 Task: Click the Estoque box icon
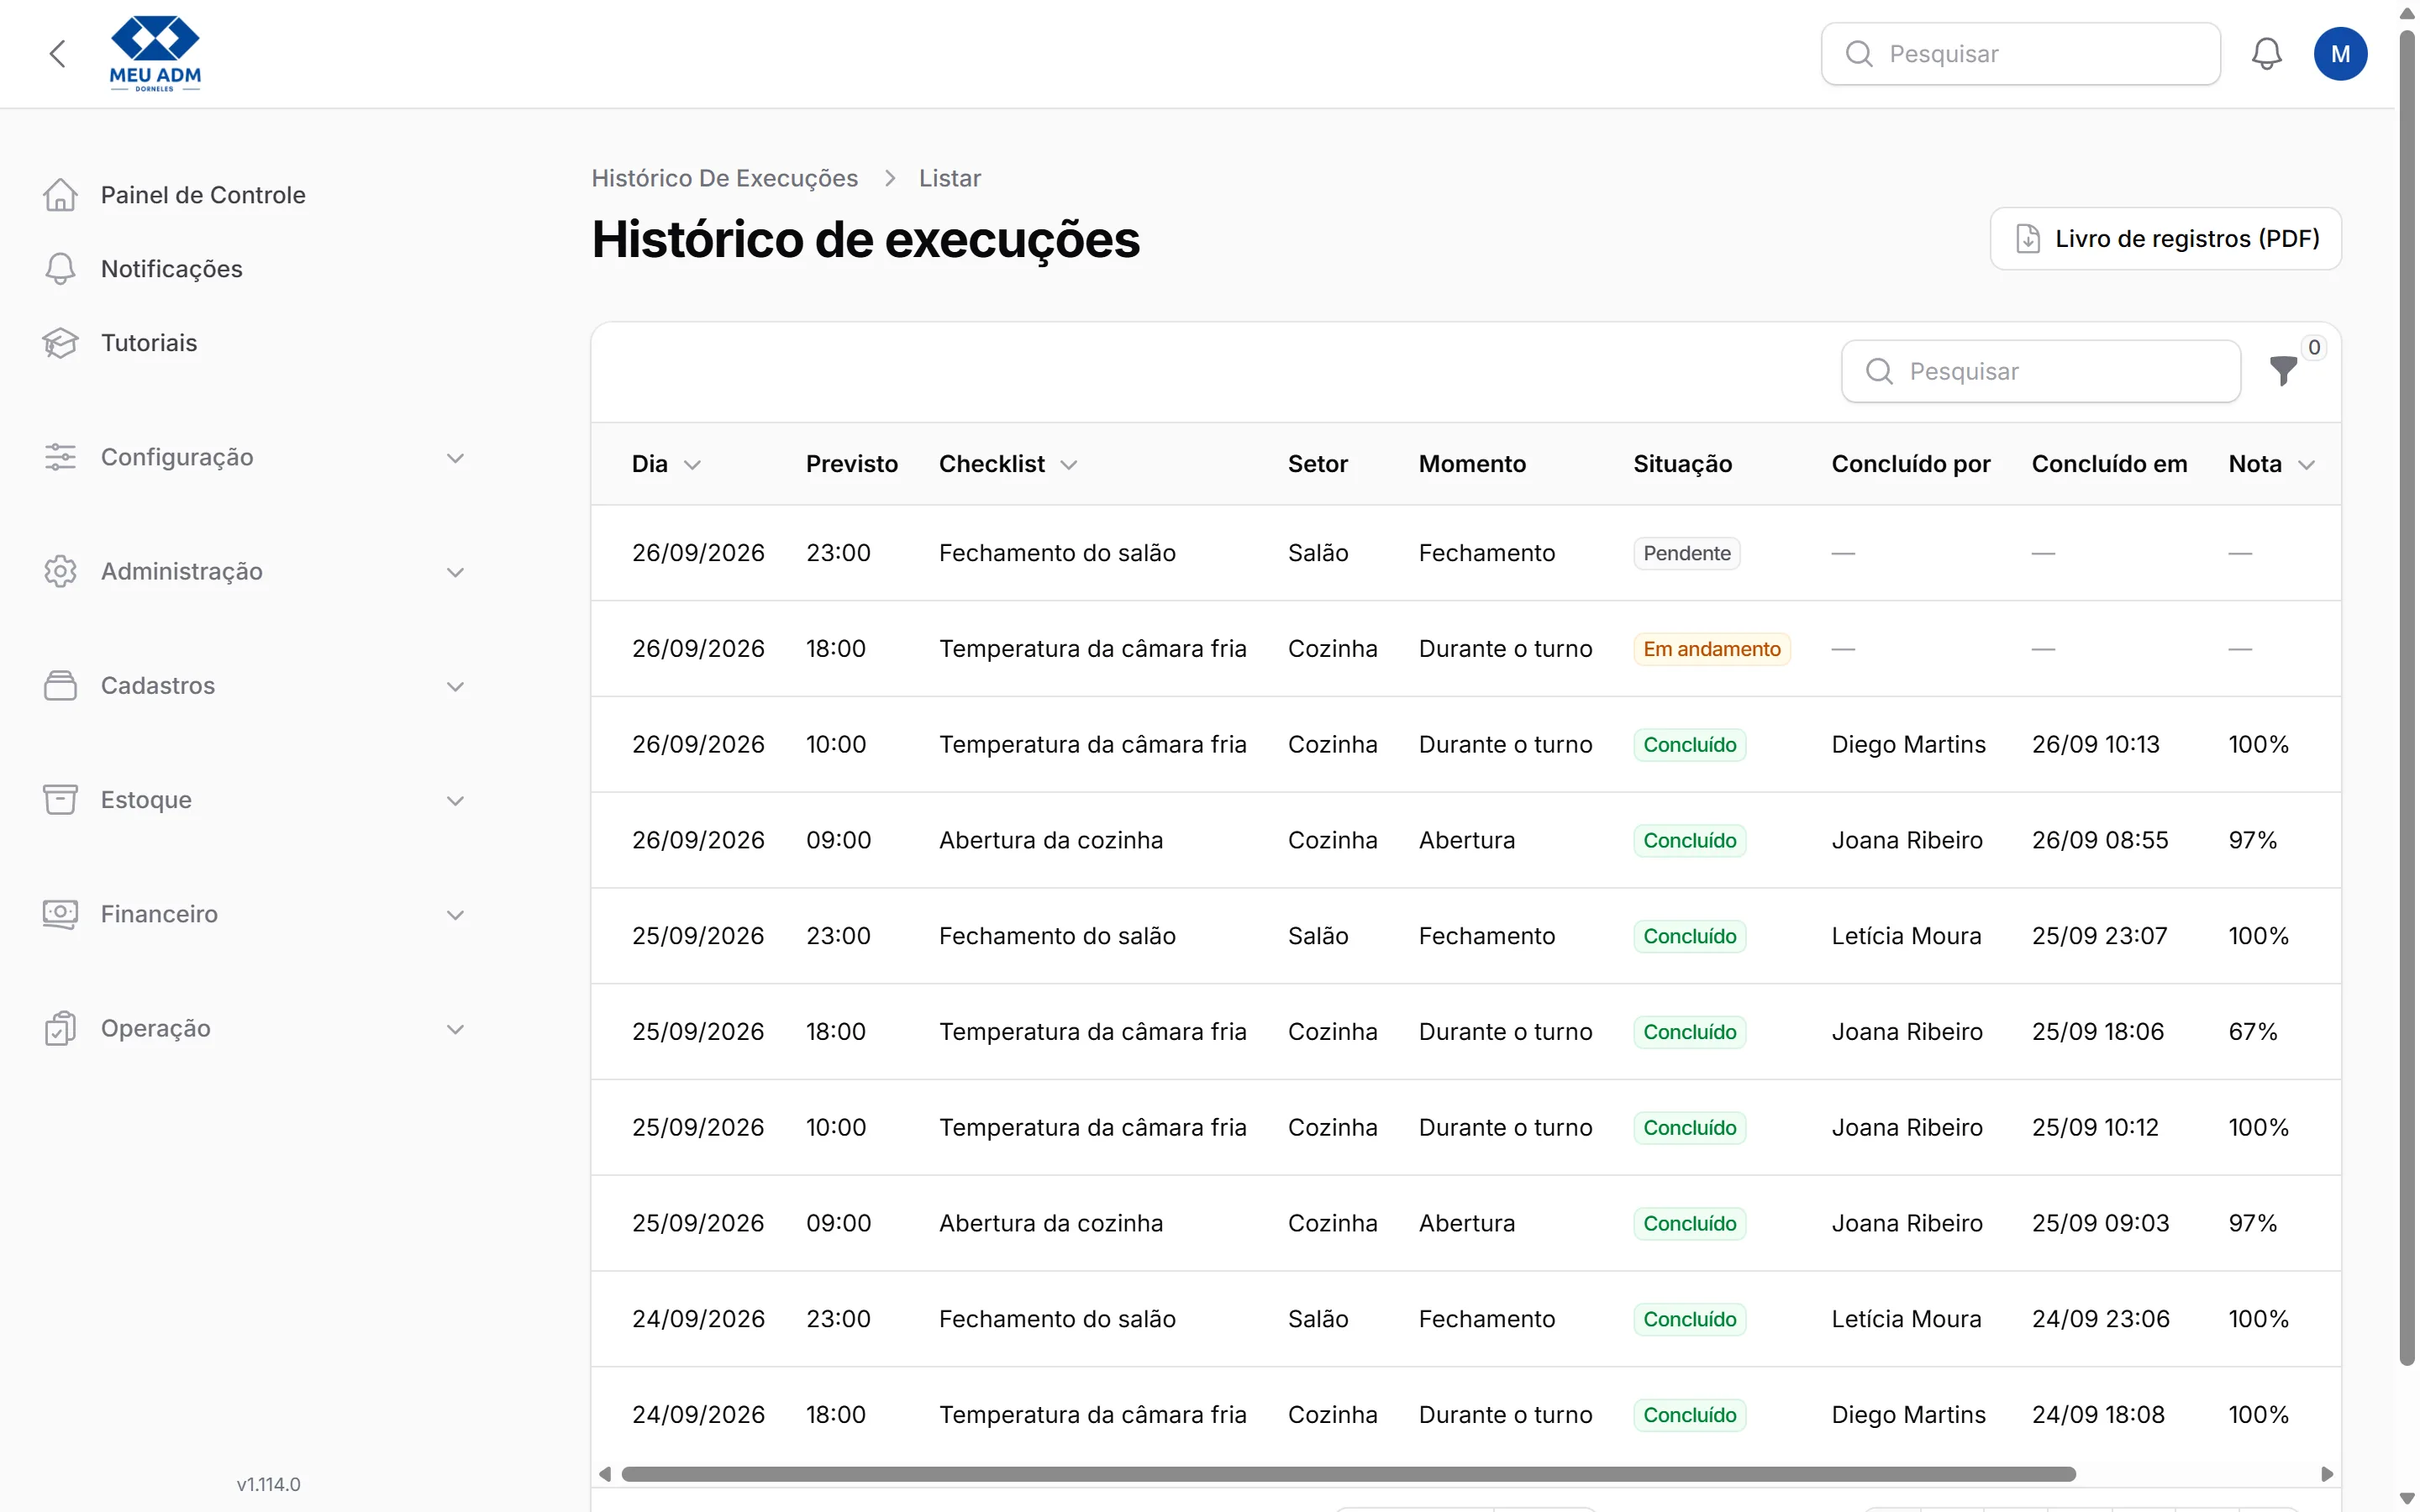pyautogui.click(x=60, y=800)
